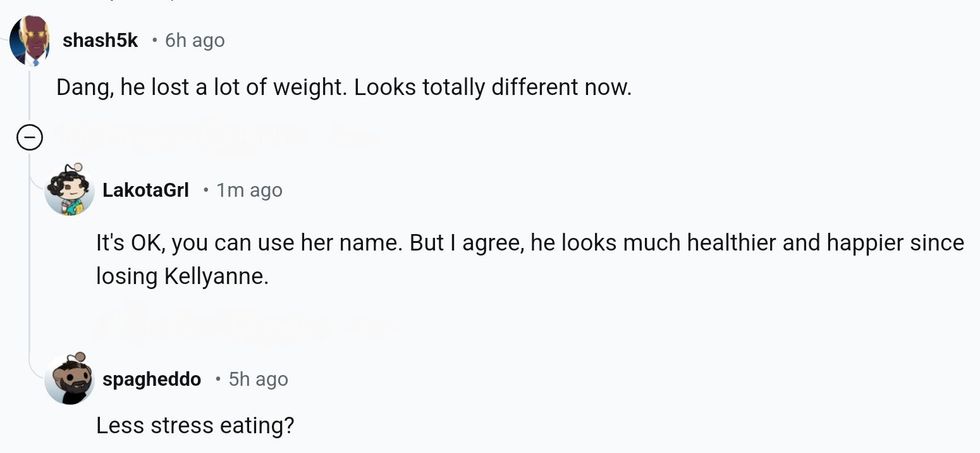The image size is (980, 453).
Task: Open shash5k's profile avatar
Action: tap(29, 41)
